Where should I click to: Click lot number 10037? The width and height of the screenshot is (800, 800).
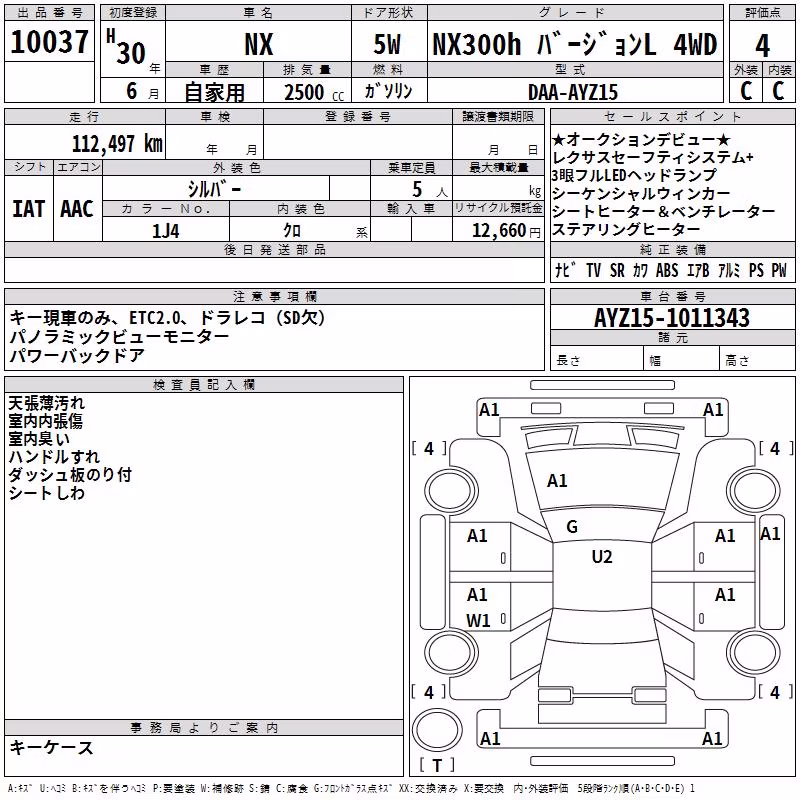49,42
